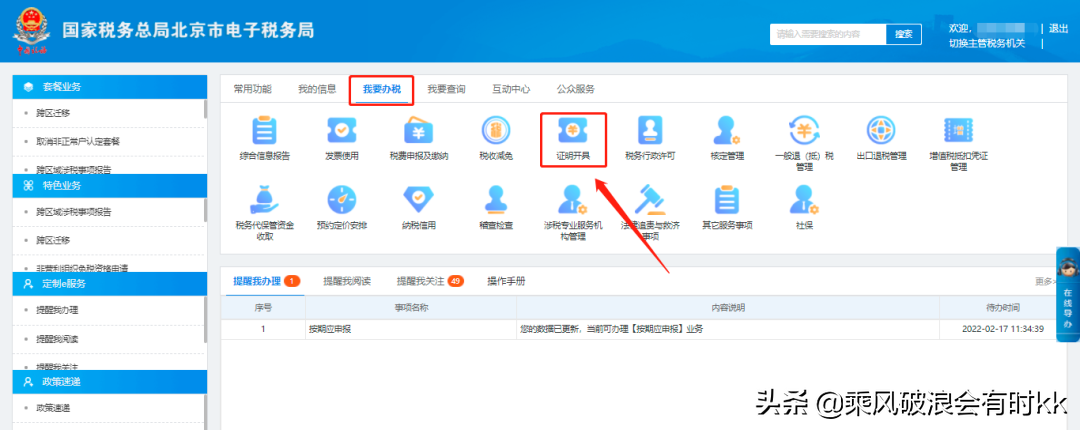This screenshot has height=430, width=1080.
Task: Click 切换主管税务机关 link
Action: pyautogui.click(x=987, y=43)
